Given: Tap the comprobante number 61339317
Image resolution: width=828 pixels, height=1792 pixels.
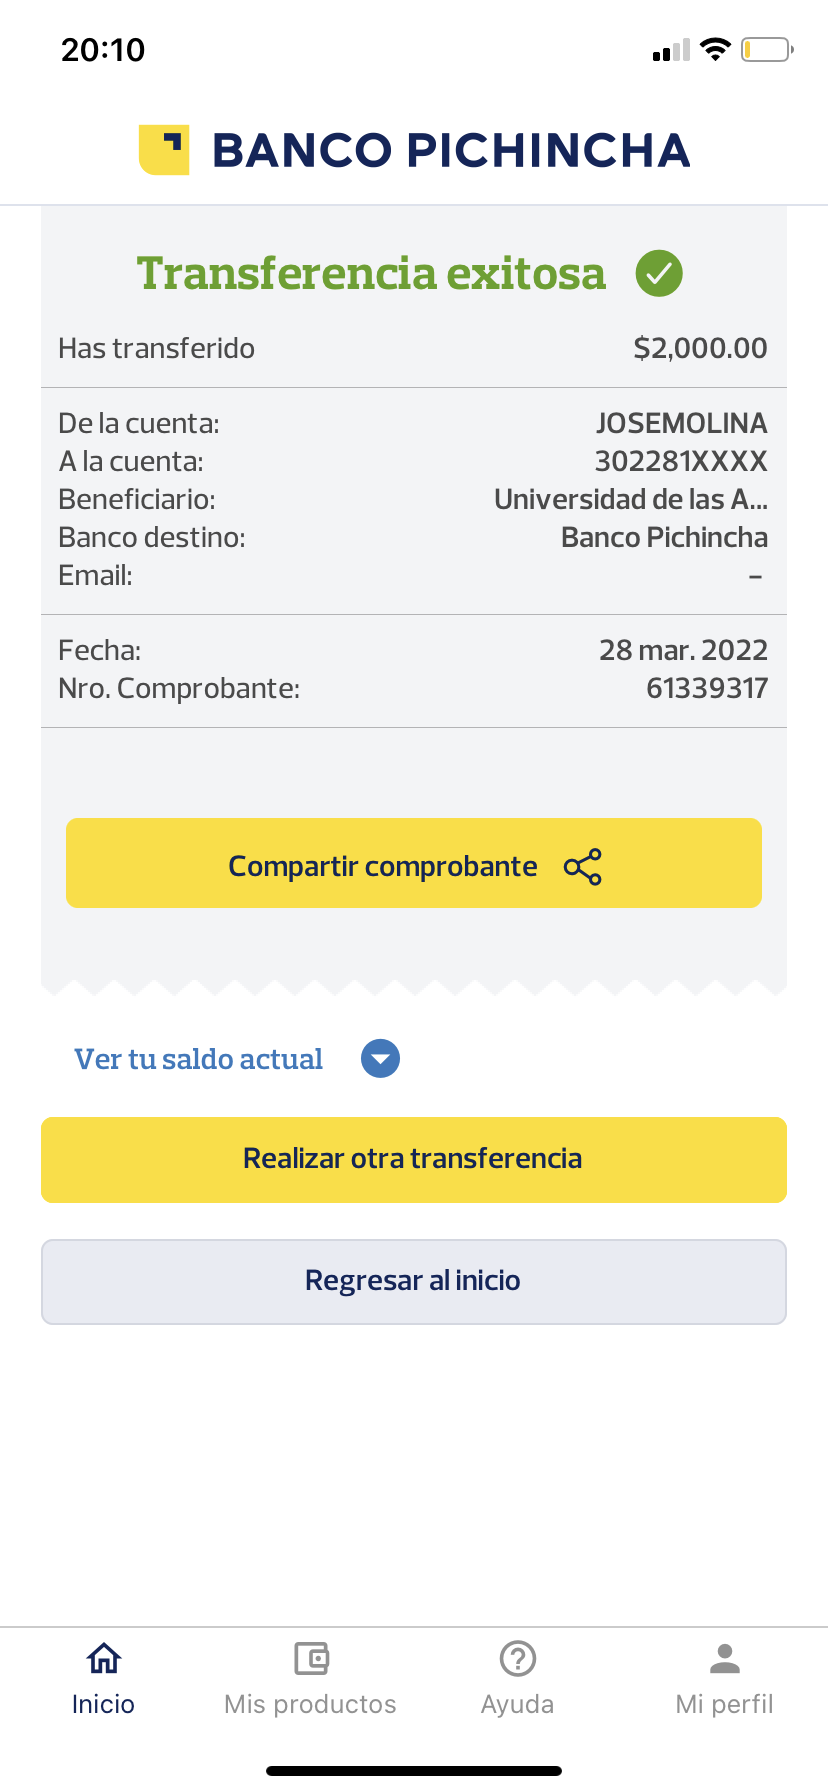Looking at the screenshot, I should 707,688.
